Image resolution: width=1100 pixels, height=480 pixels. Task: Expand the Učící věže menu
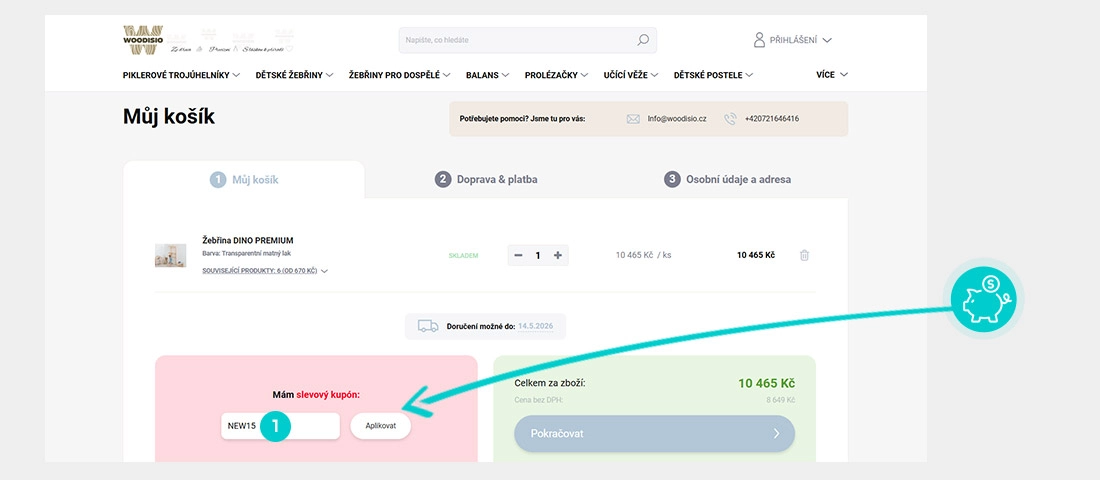[631, 75]
